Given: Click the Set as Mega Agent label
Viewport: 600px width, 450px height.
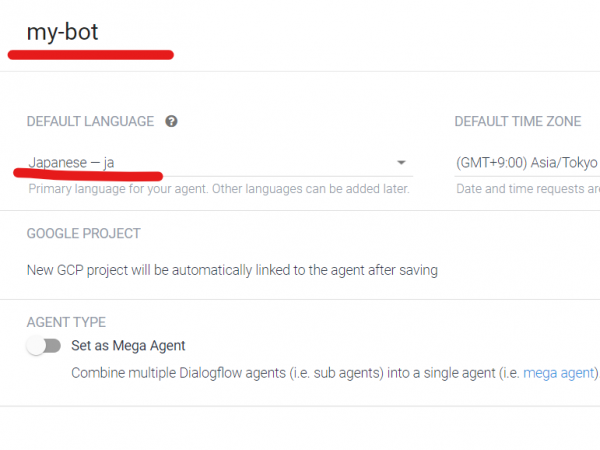Looking at the screenshot, I should [128, 346].
